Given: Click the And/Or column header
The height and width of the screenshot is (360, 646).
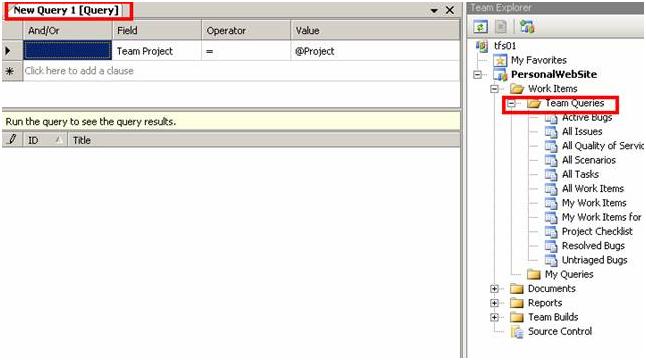Looking at the screenshot, I should tap(68, 30).
